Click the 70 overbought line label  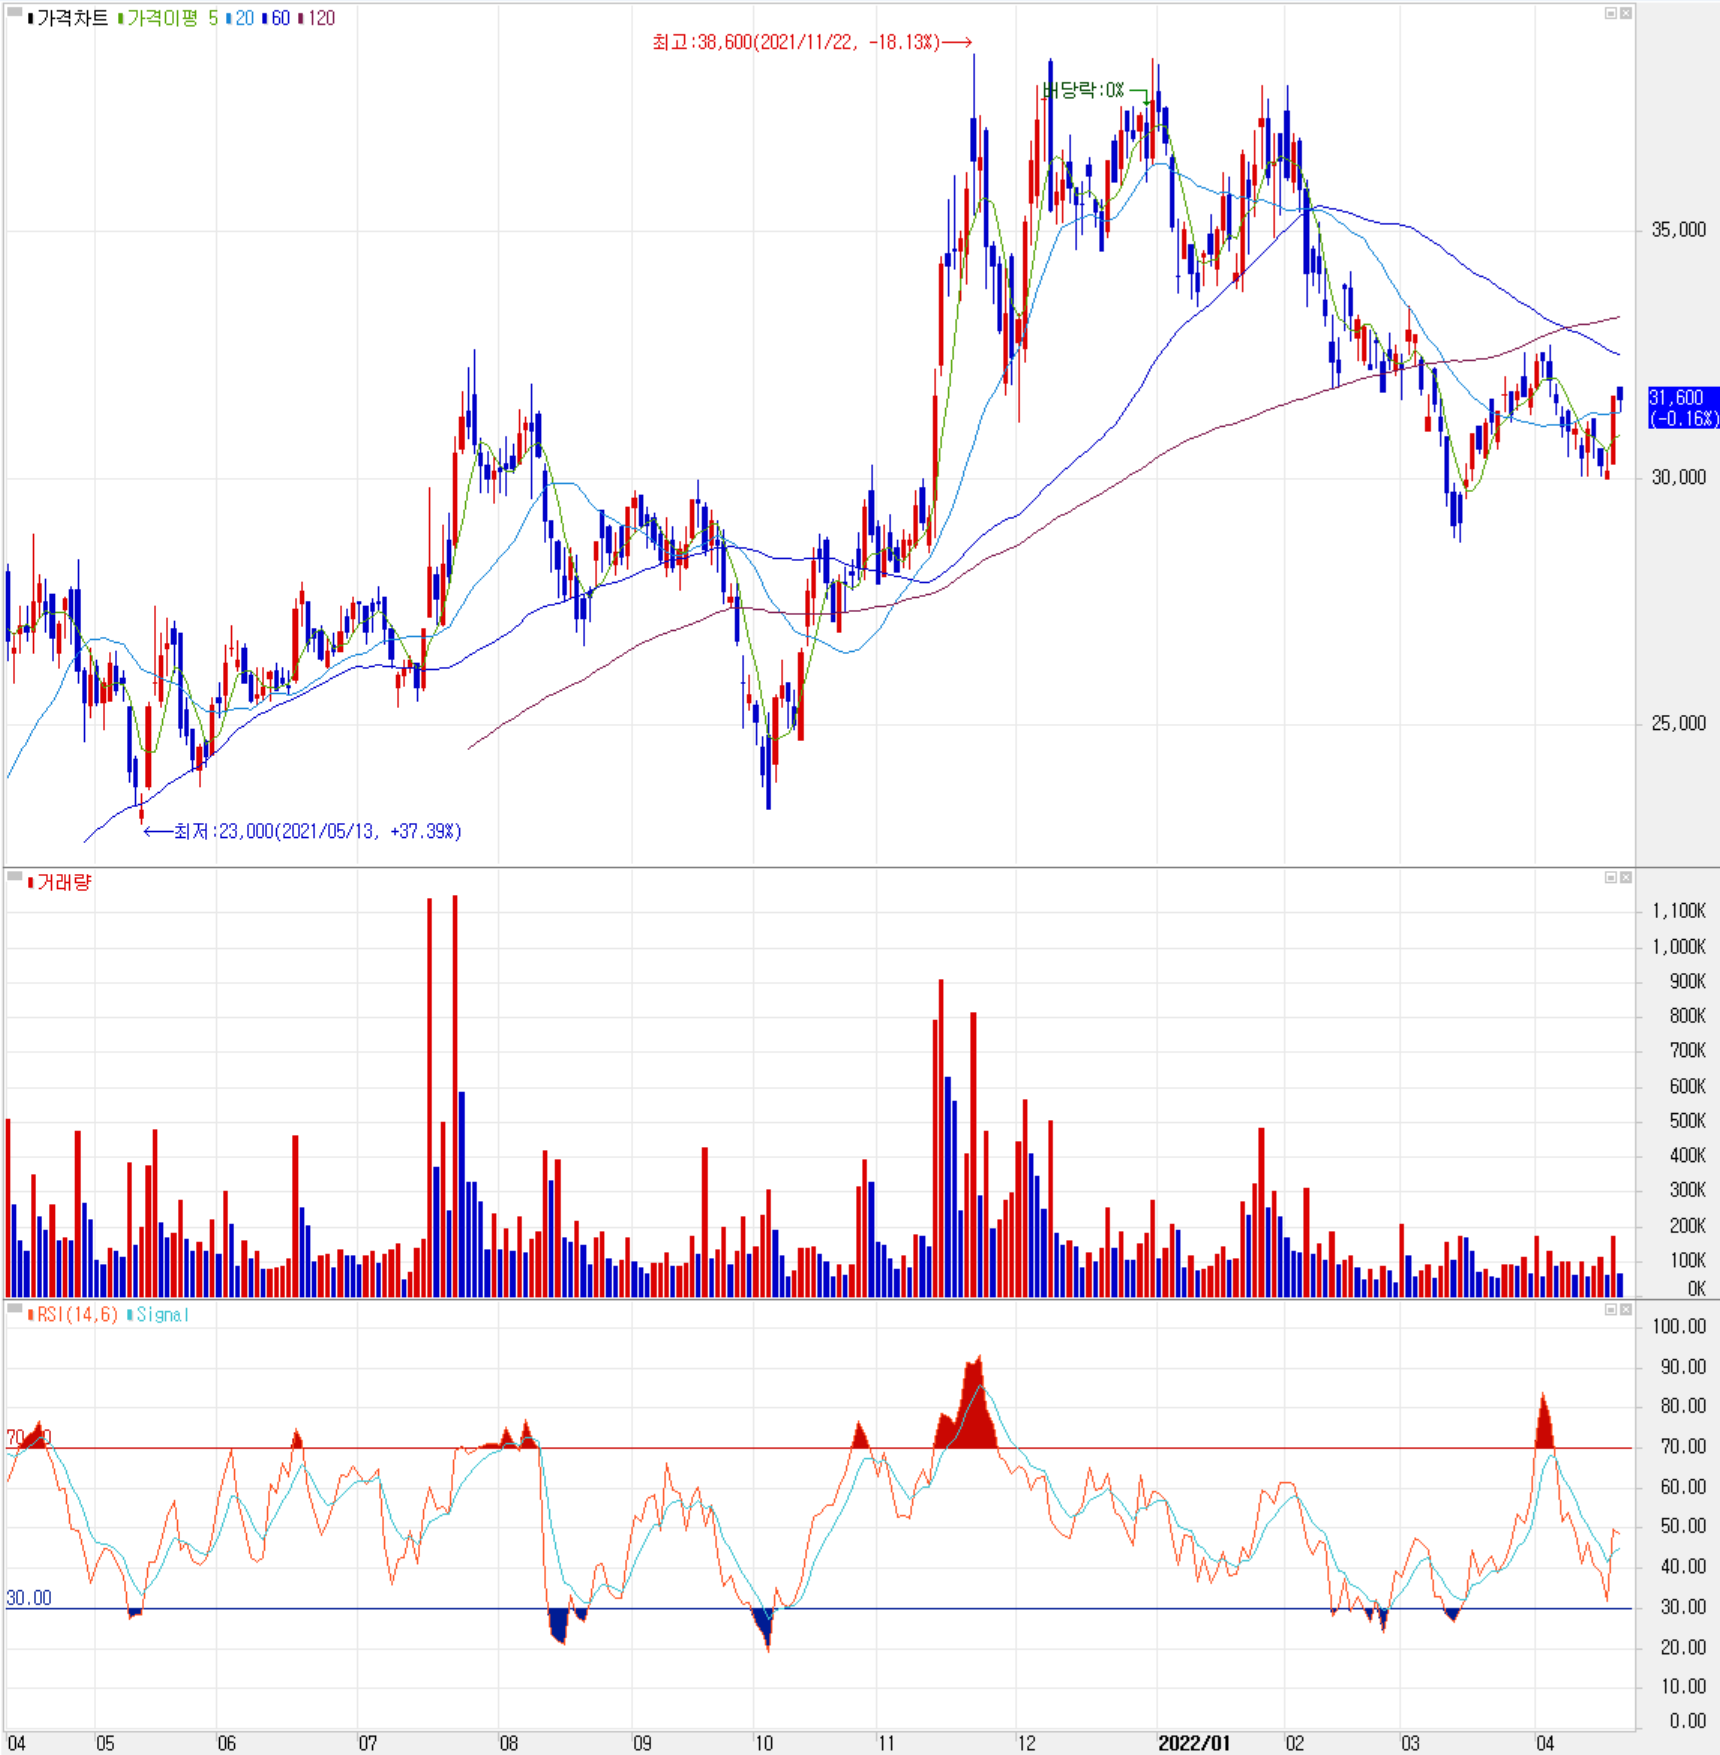28,1437
